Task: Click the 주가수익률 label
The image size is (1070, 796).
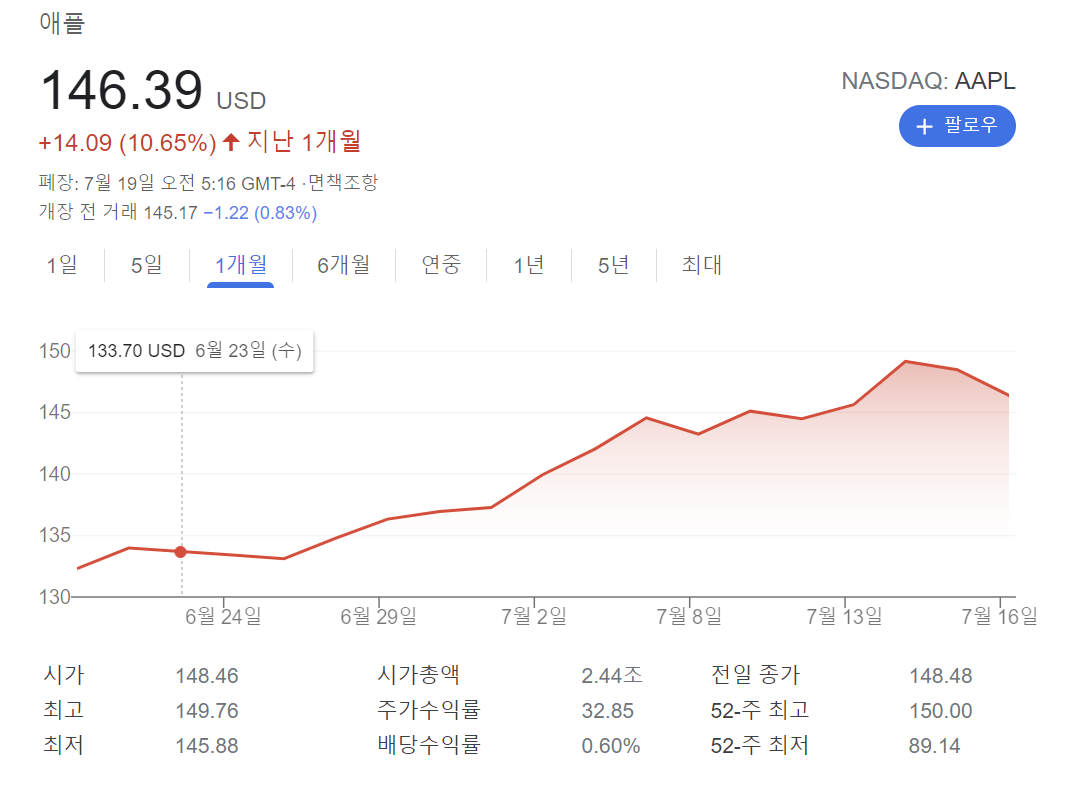Action: (x=429, y=710)
